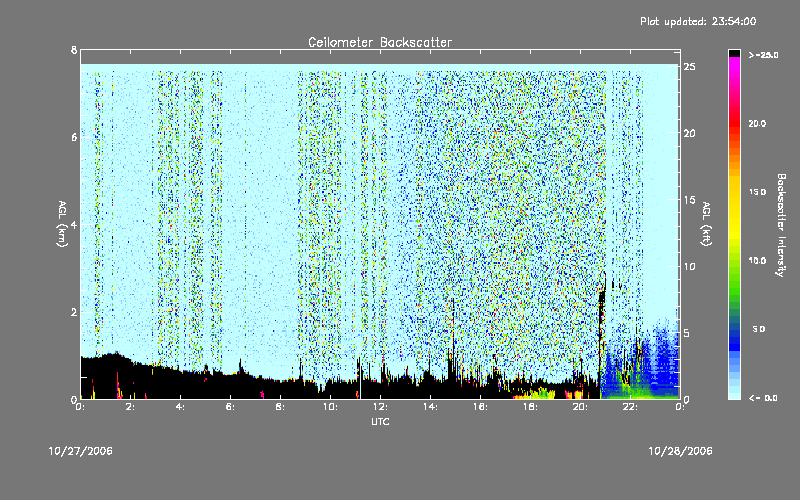Screen dimensions: 800x500
Task: Click the right kft axis tick label '15'
Action: pyautogui.click(x=690, y=200)
